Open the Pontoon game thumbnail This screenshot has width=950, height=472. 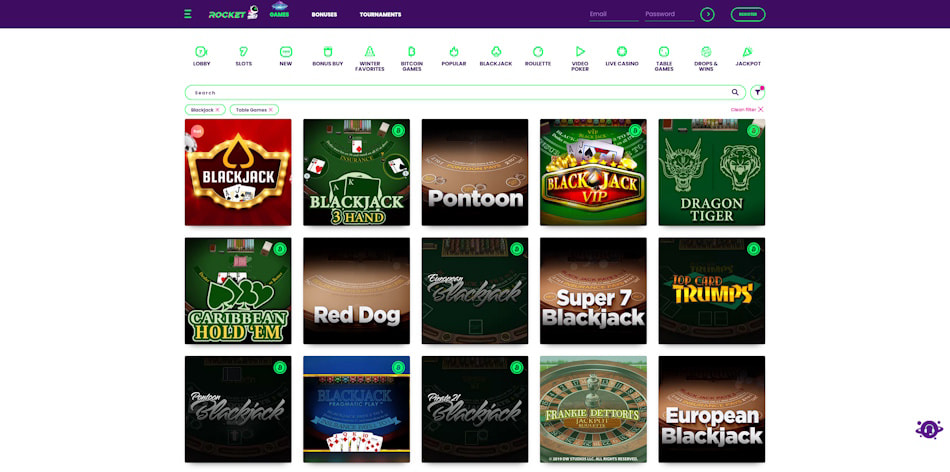(475, 172)
